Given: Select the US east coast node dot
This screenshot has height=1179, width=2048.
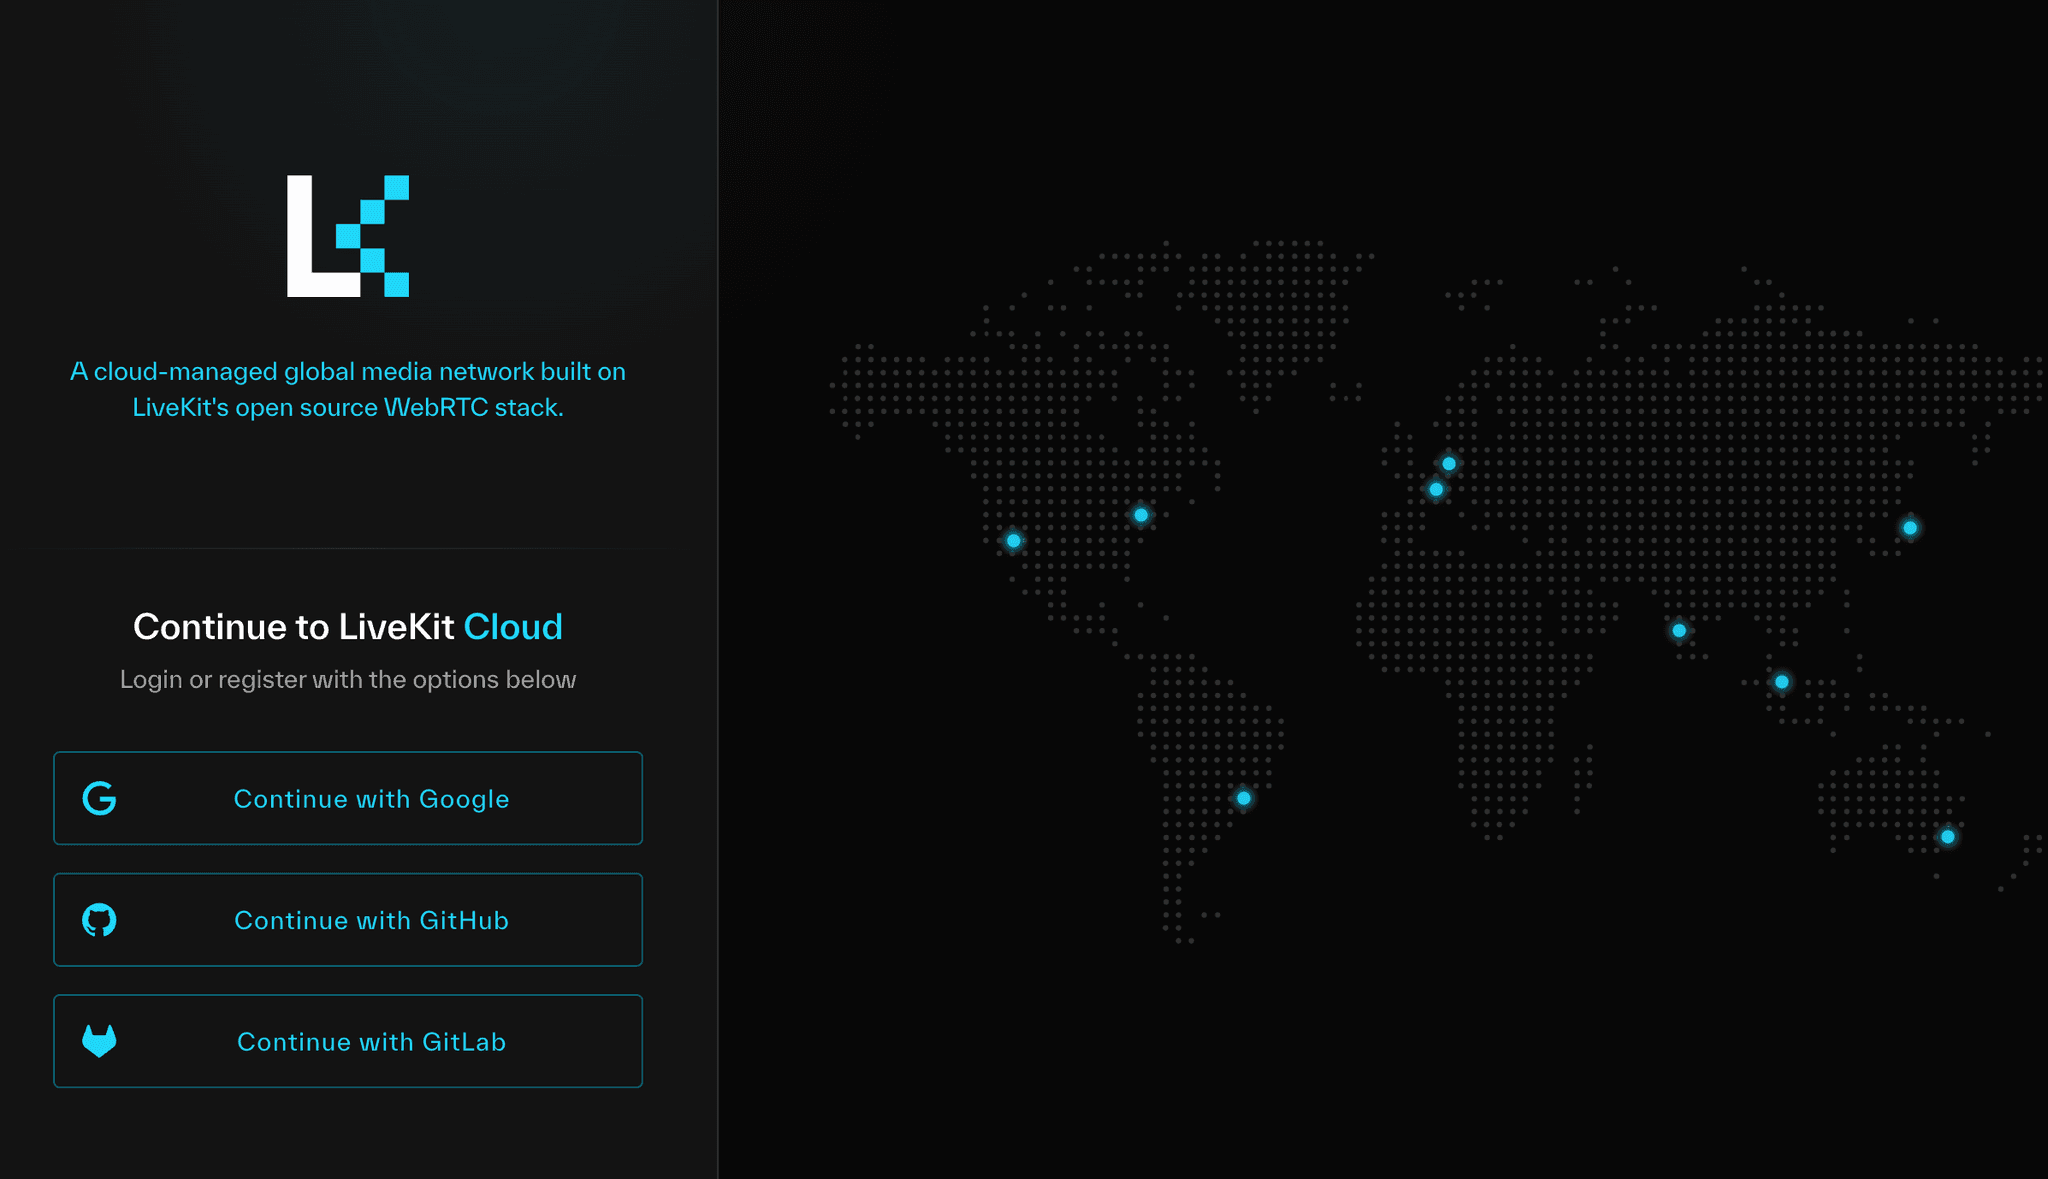Looking at the screenshot, I should coord(1141,515).
